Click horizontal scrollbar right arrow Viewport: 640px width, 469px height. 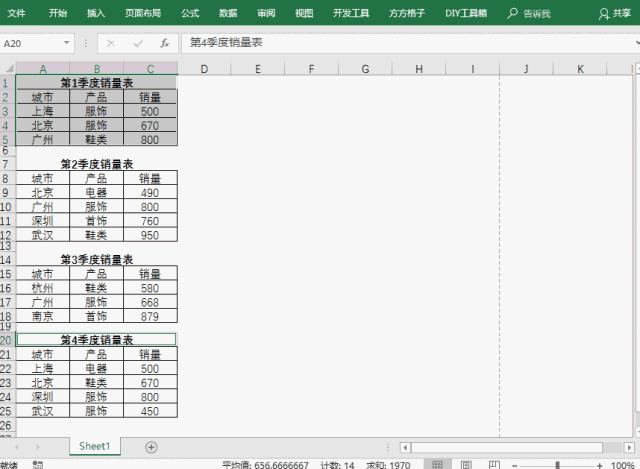[629, 448]
